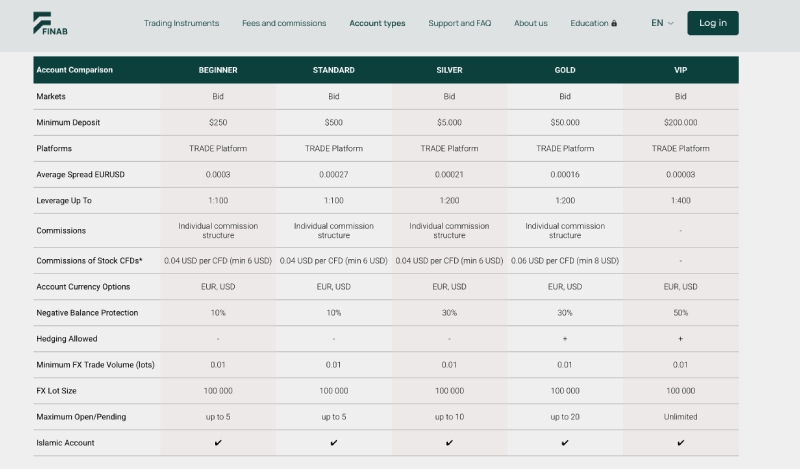Click the 0.0003 average spread value
800x469 pixels.
pos(218,175)
